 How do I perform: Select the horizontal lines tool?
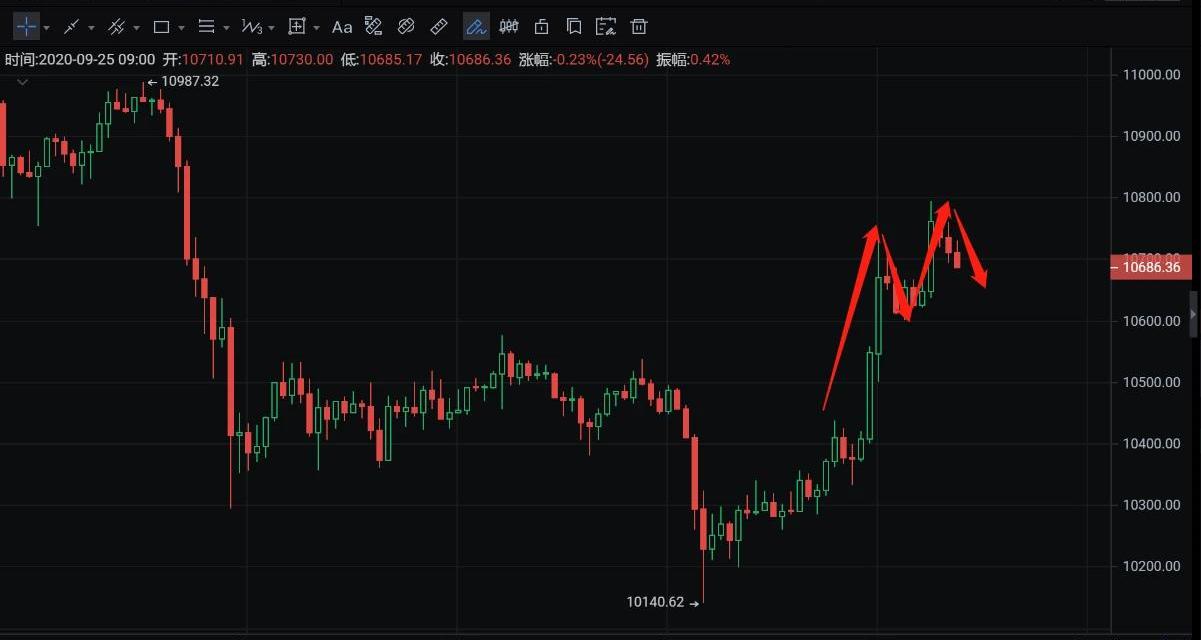click(206, 26)
